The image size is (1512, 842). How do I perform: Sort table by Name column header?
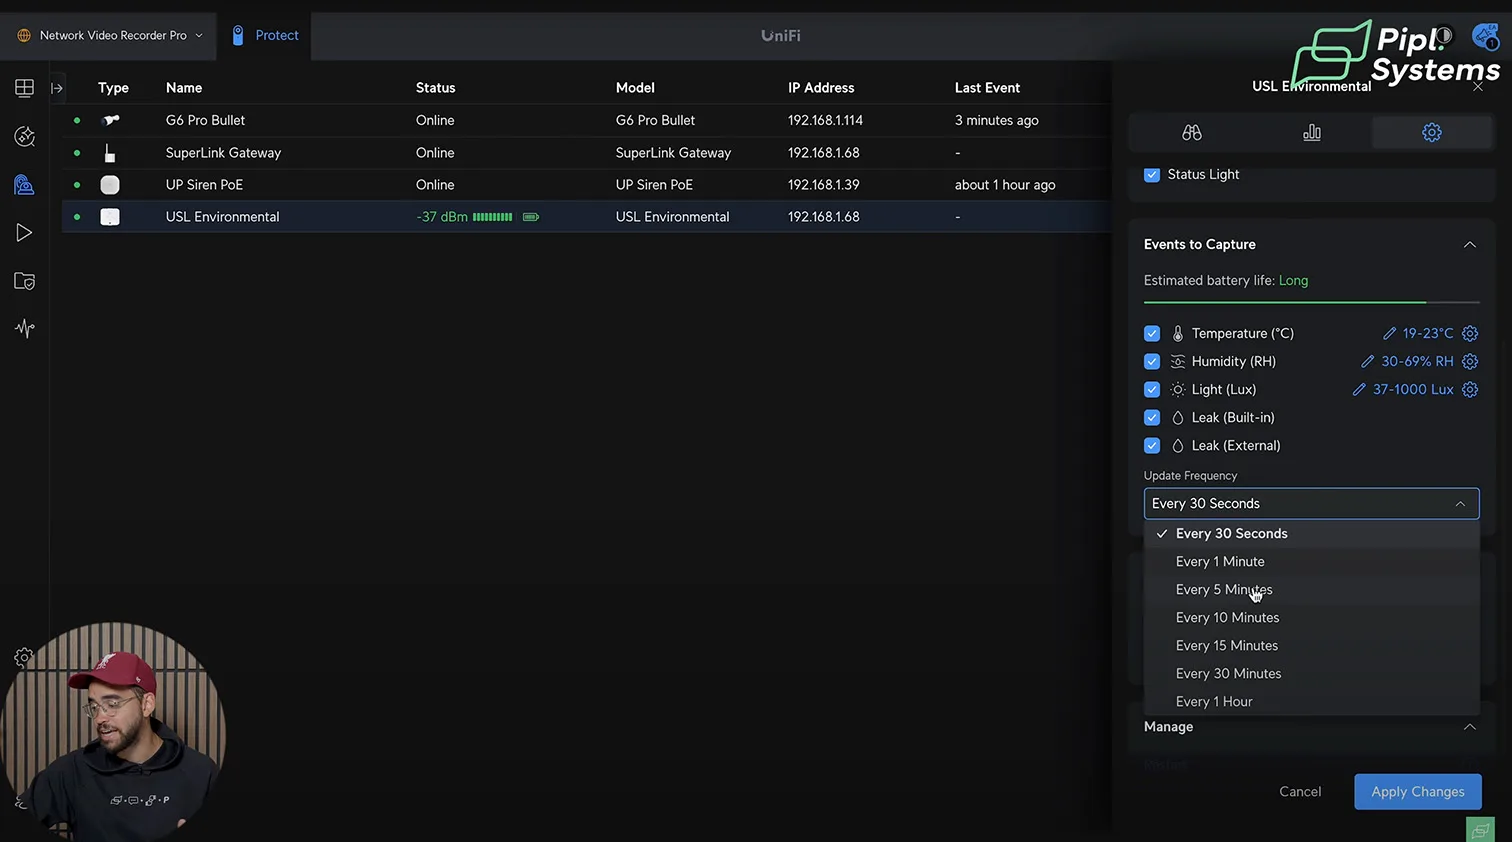pyautogui.click(x=184, y=88)
